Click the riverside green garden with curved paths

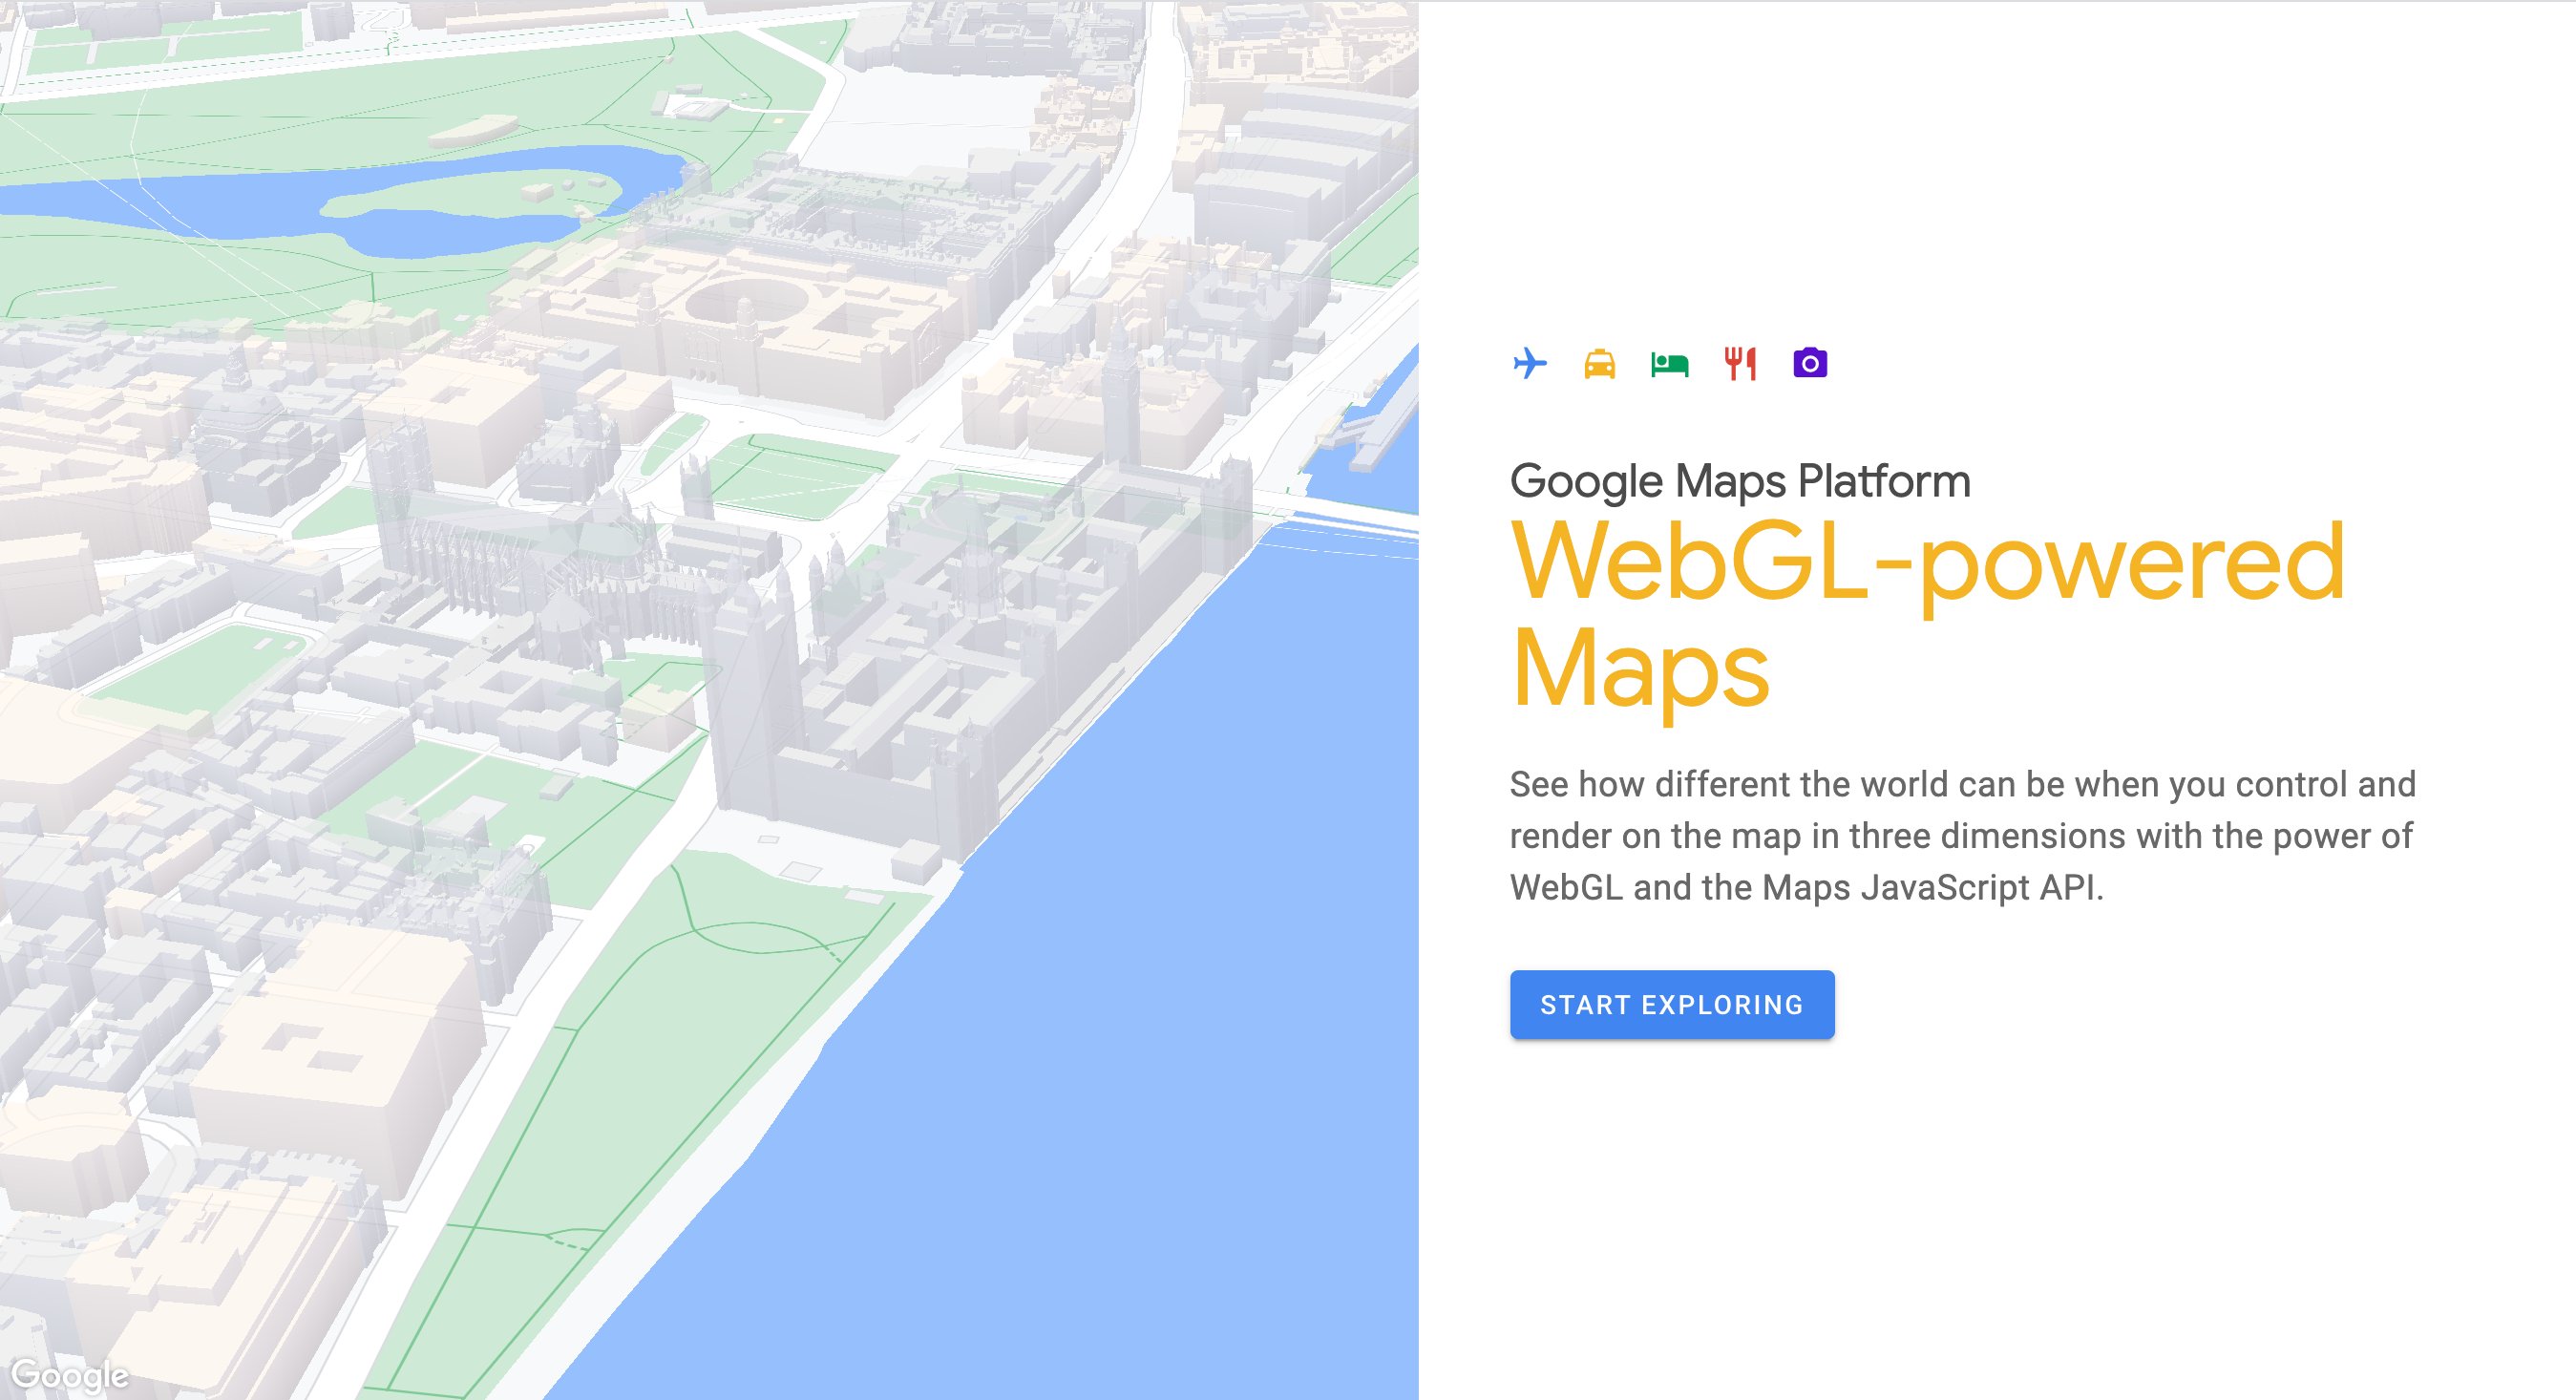[x=740, y=960]
